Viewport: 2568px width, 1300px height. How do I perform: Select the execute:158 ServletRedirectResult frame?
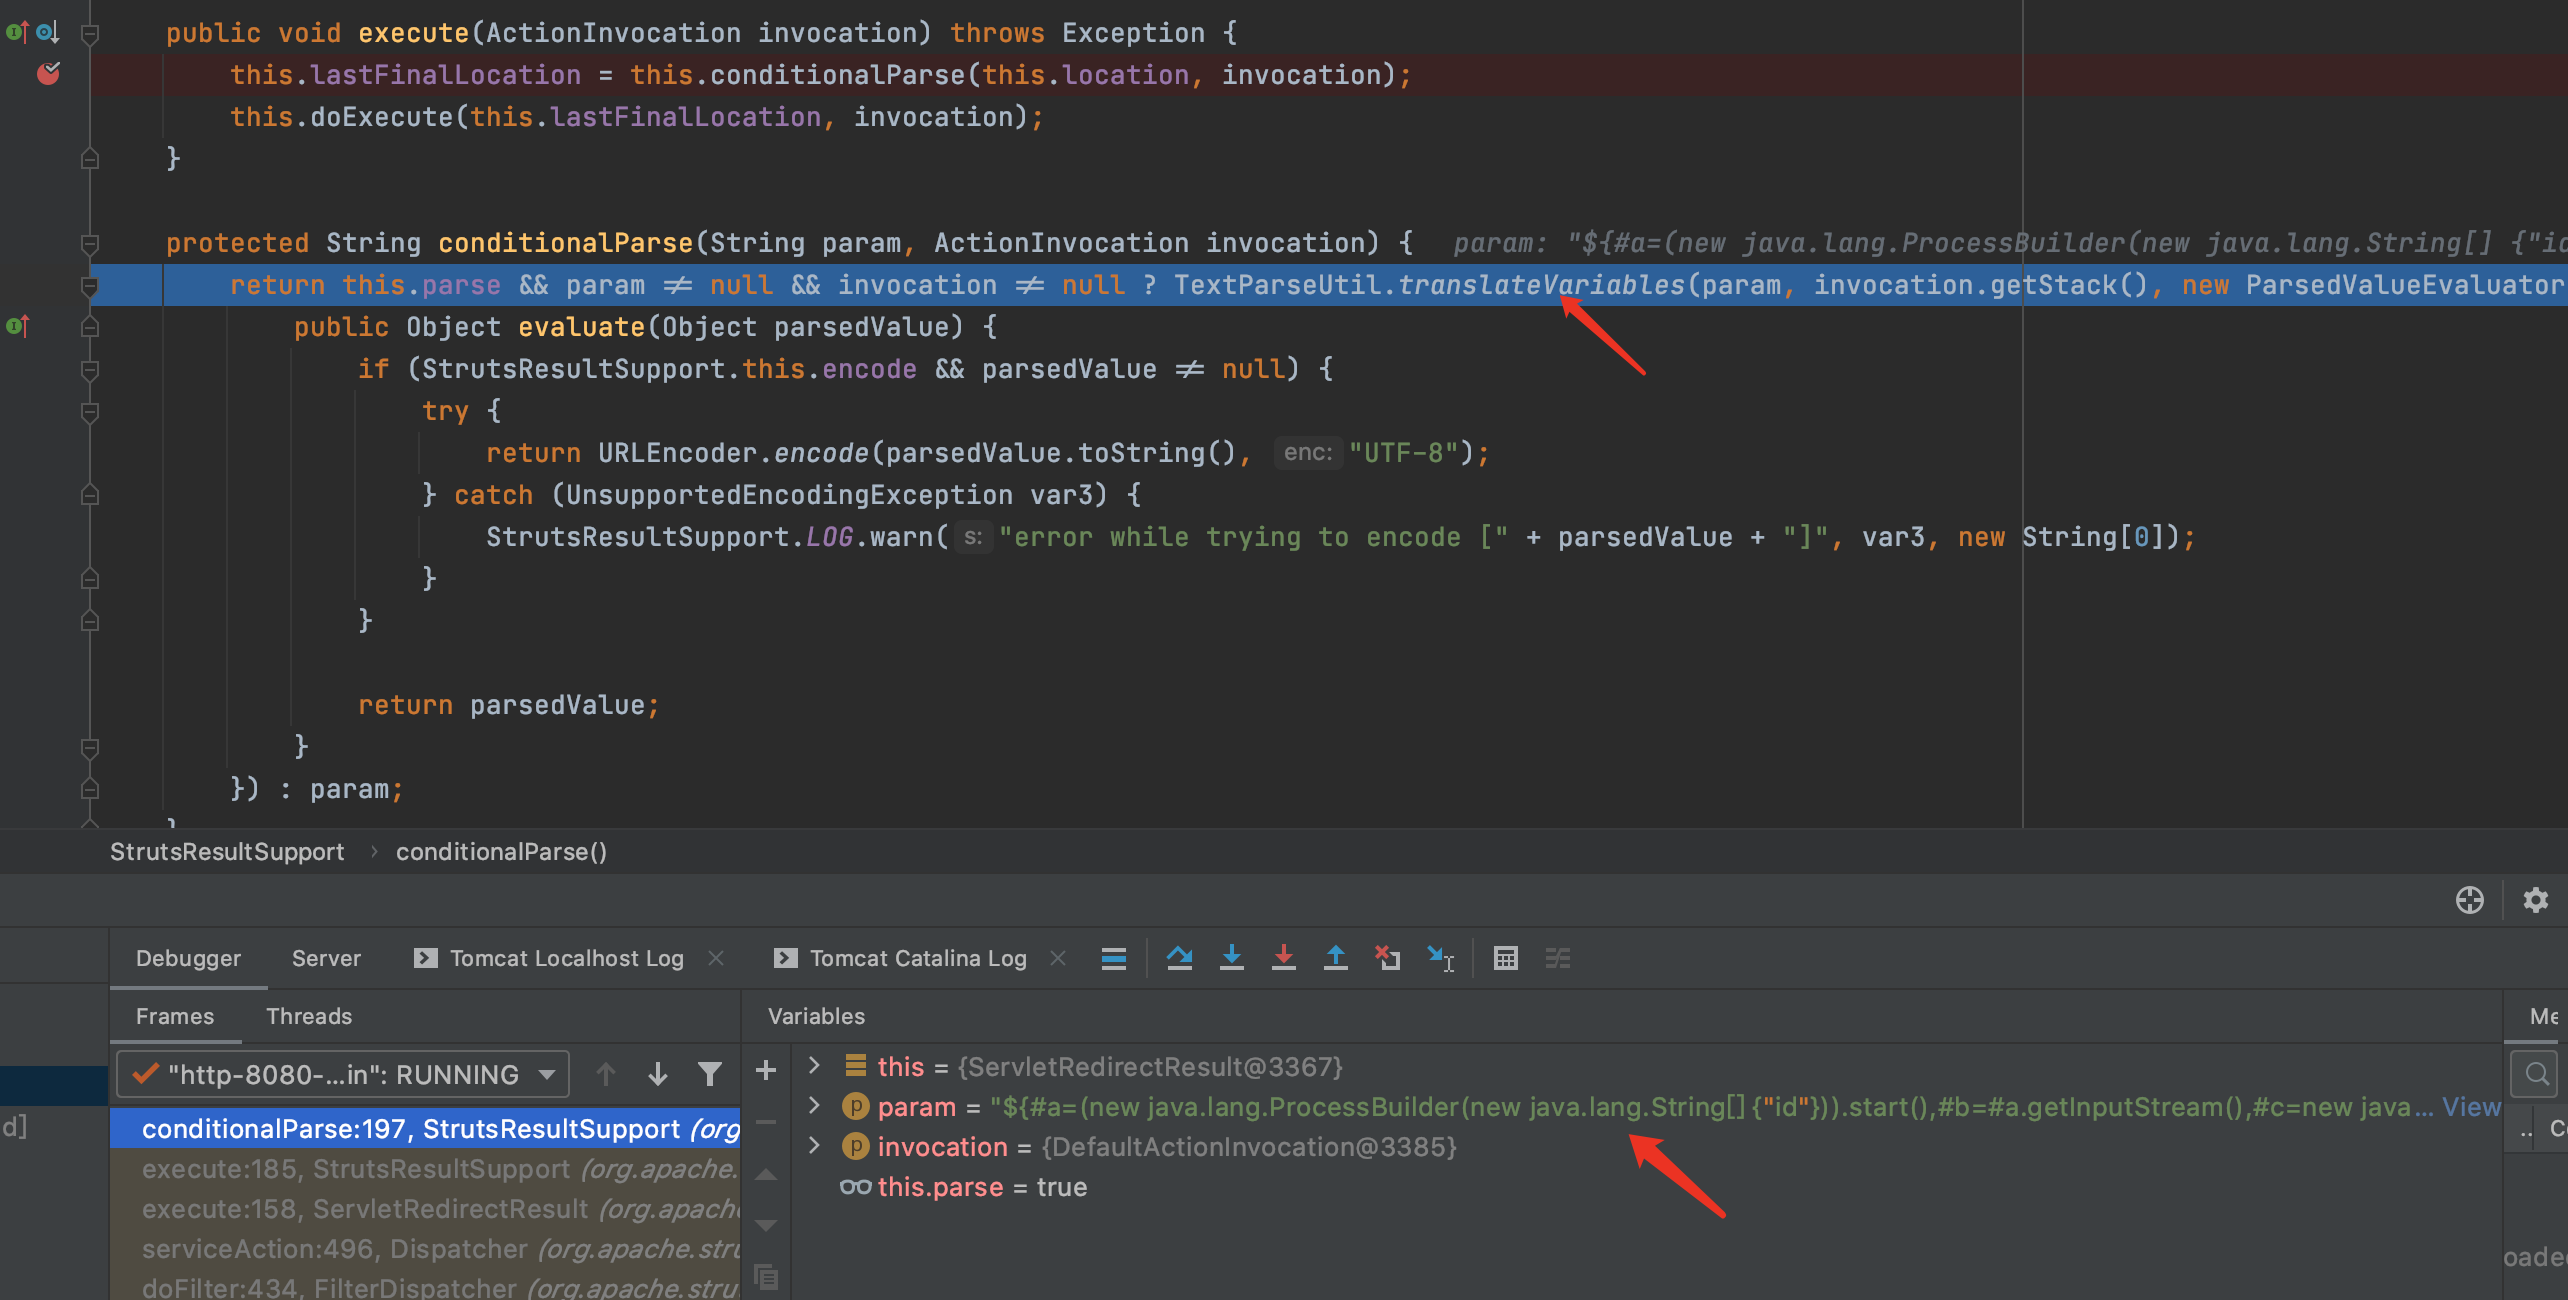[x=425, y=1208]
